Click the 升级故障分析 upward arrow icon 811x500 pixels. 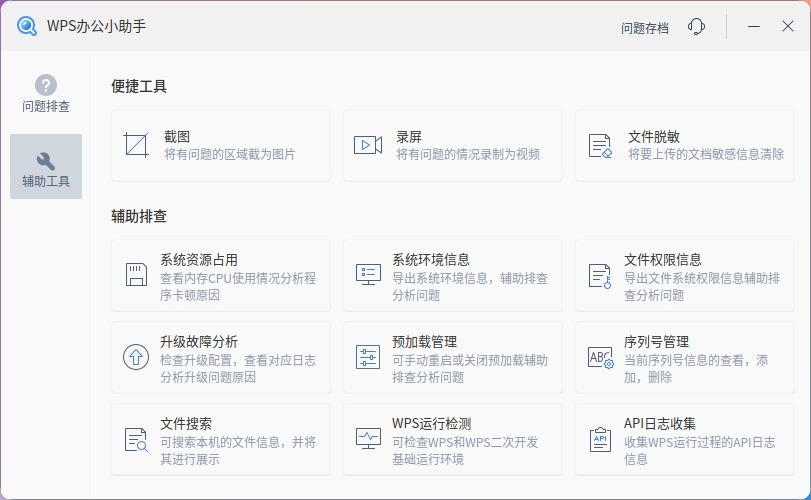click(136, 357)
